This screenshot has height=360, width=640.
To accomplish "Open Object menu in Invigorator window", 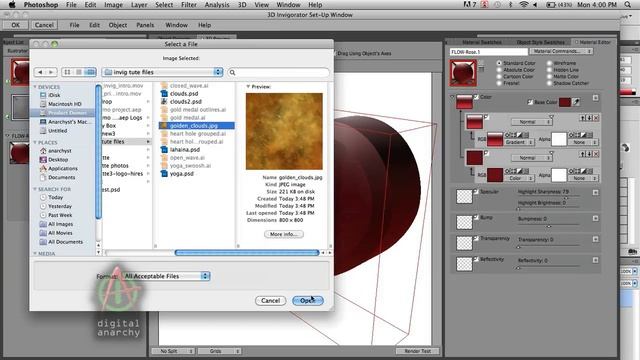I will 118,25.
